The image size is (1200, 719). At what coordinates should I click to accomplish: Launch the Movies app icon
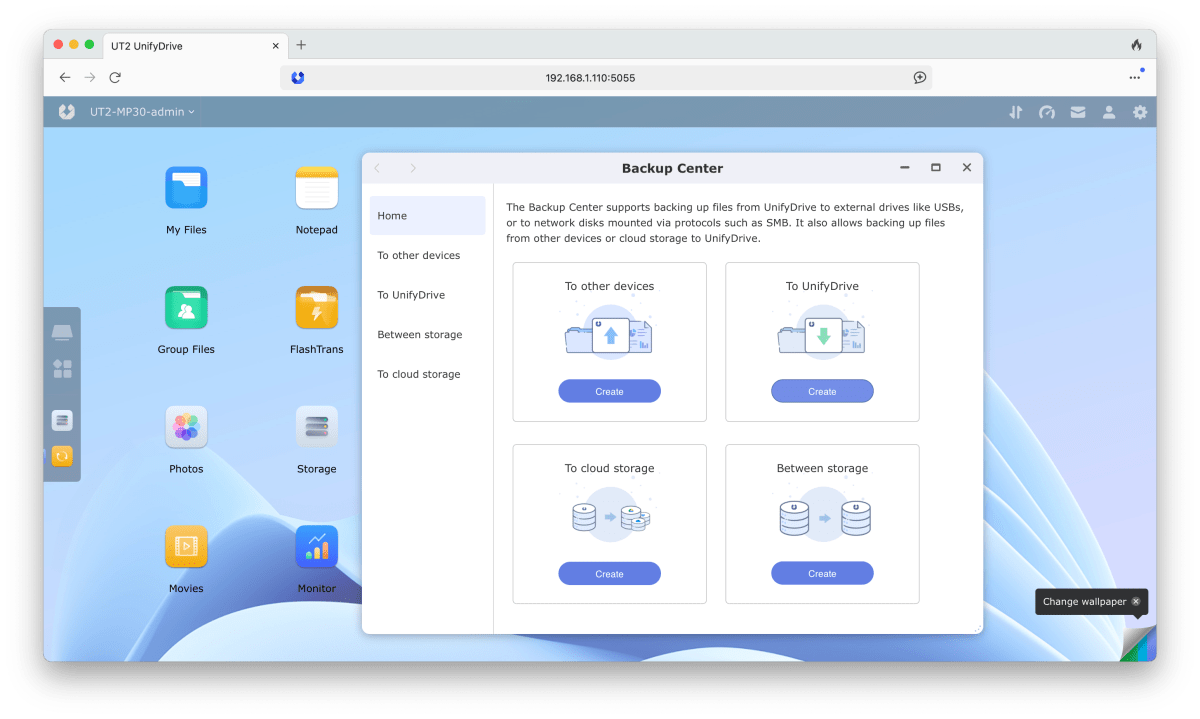[186, 547]
